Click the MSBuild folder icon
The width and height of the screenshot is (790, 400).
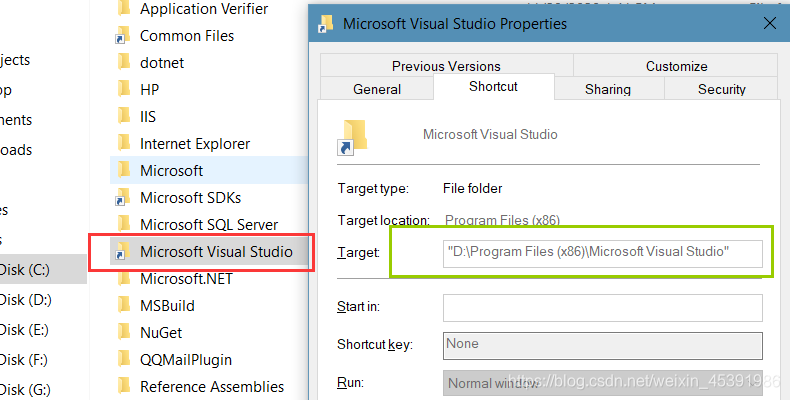click(x=123, y=305)
